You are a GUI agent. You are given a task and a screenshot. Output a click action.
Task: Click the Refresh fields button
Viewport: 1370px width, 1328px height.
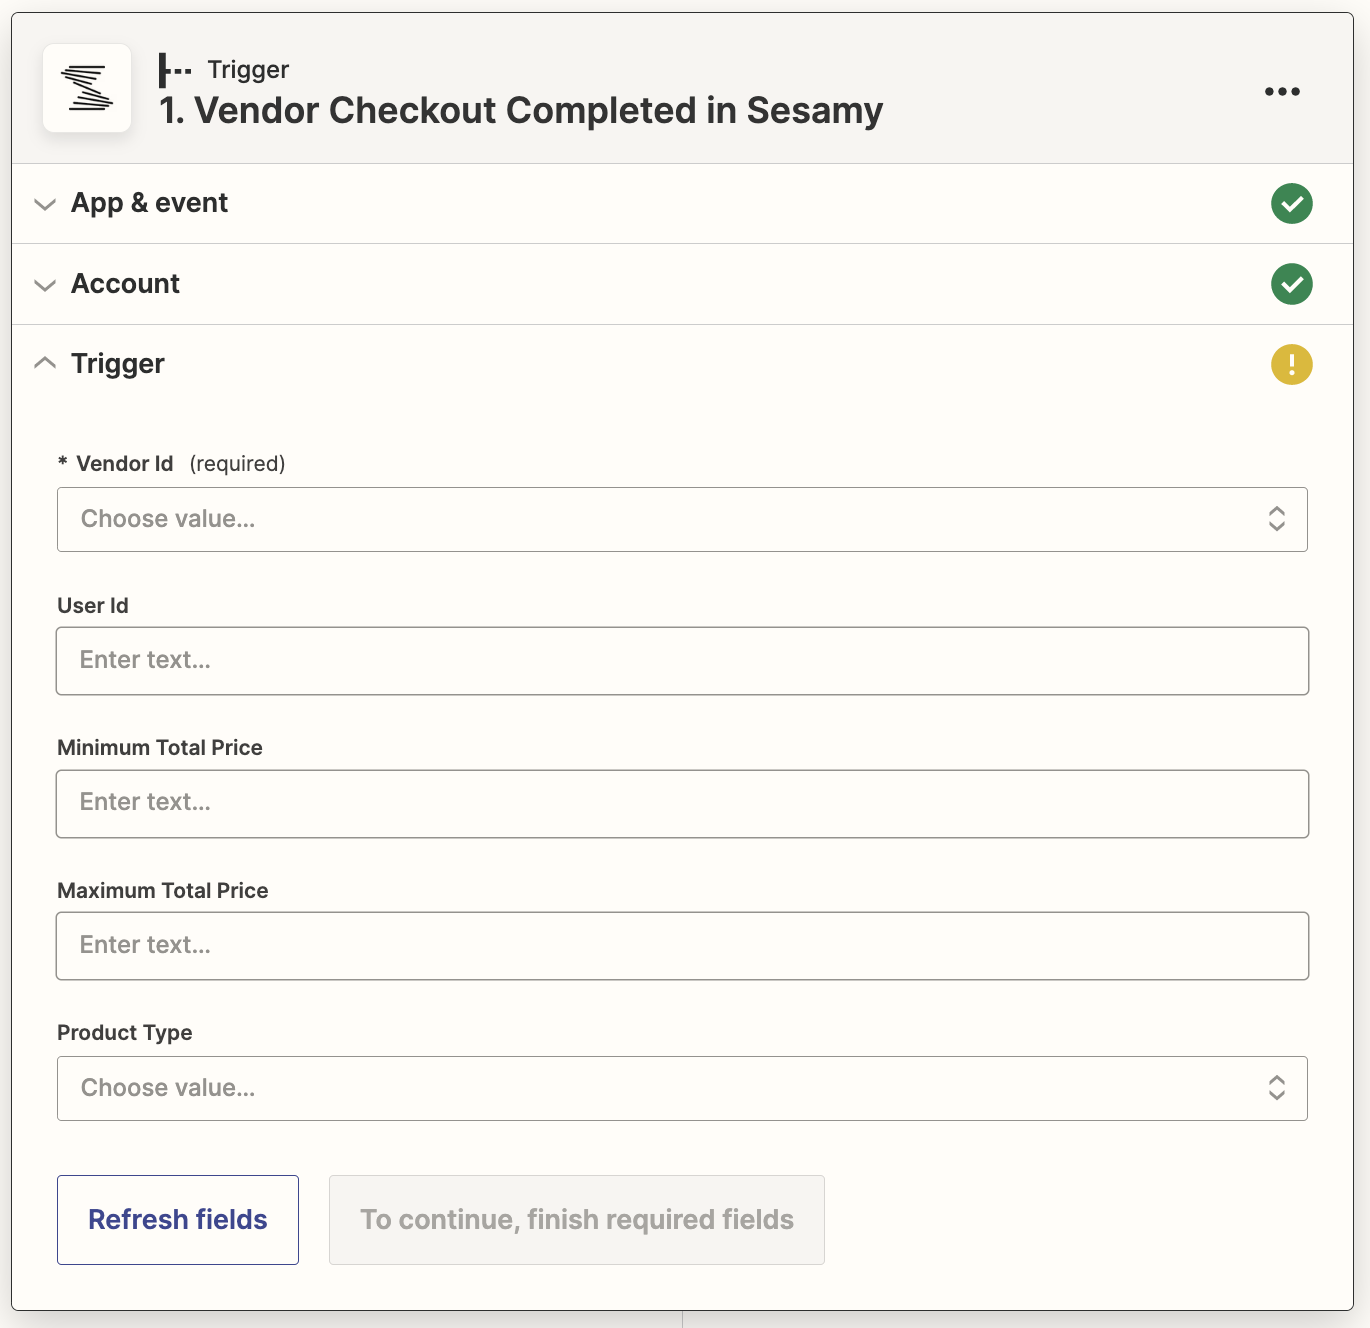click(178, 1220)
